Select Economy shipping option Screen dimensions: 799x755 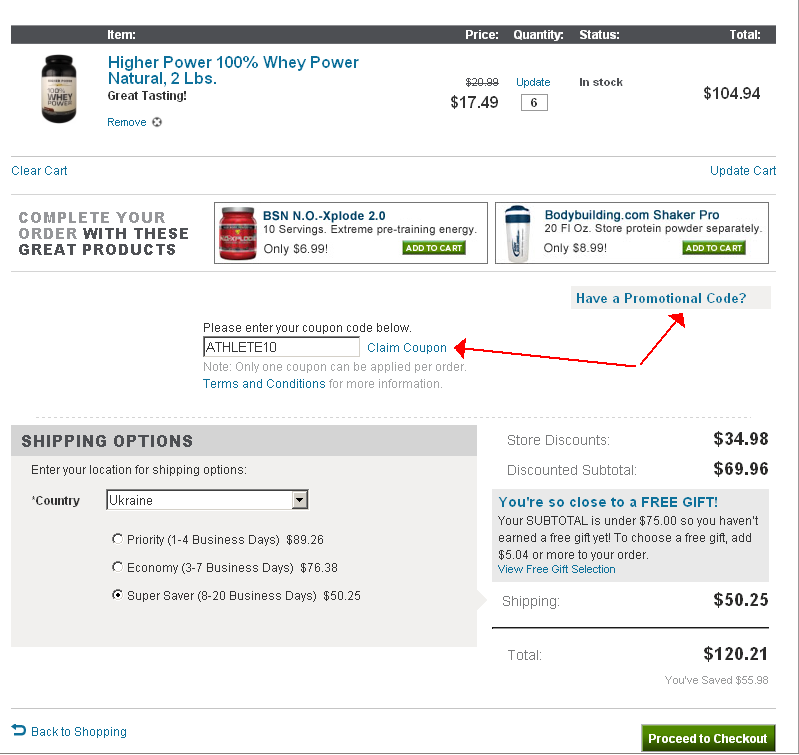118,568
